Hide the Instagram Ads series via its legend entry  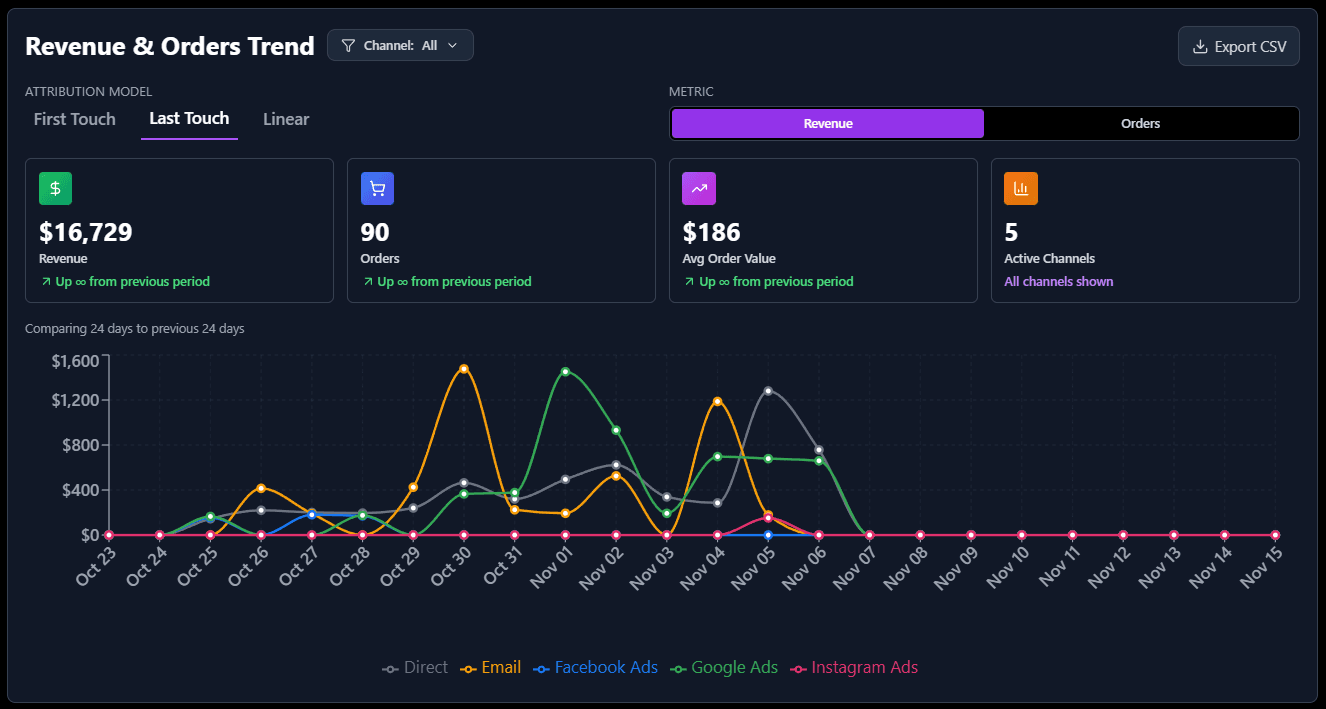coord(854,667)
